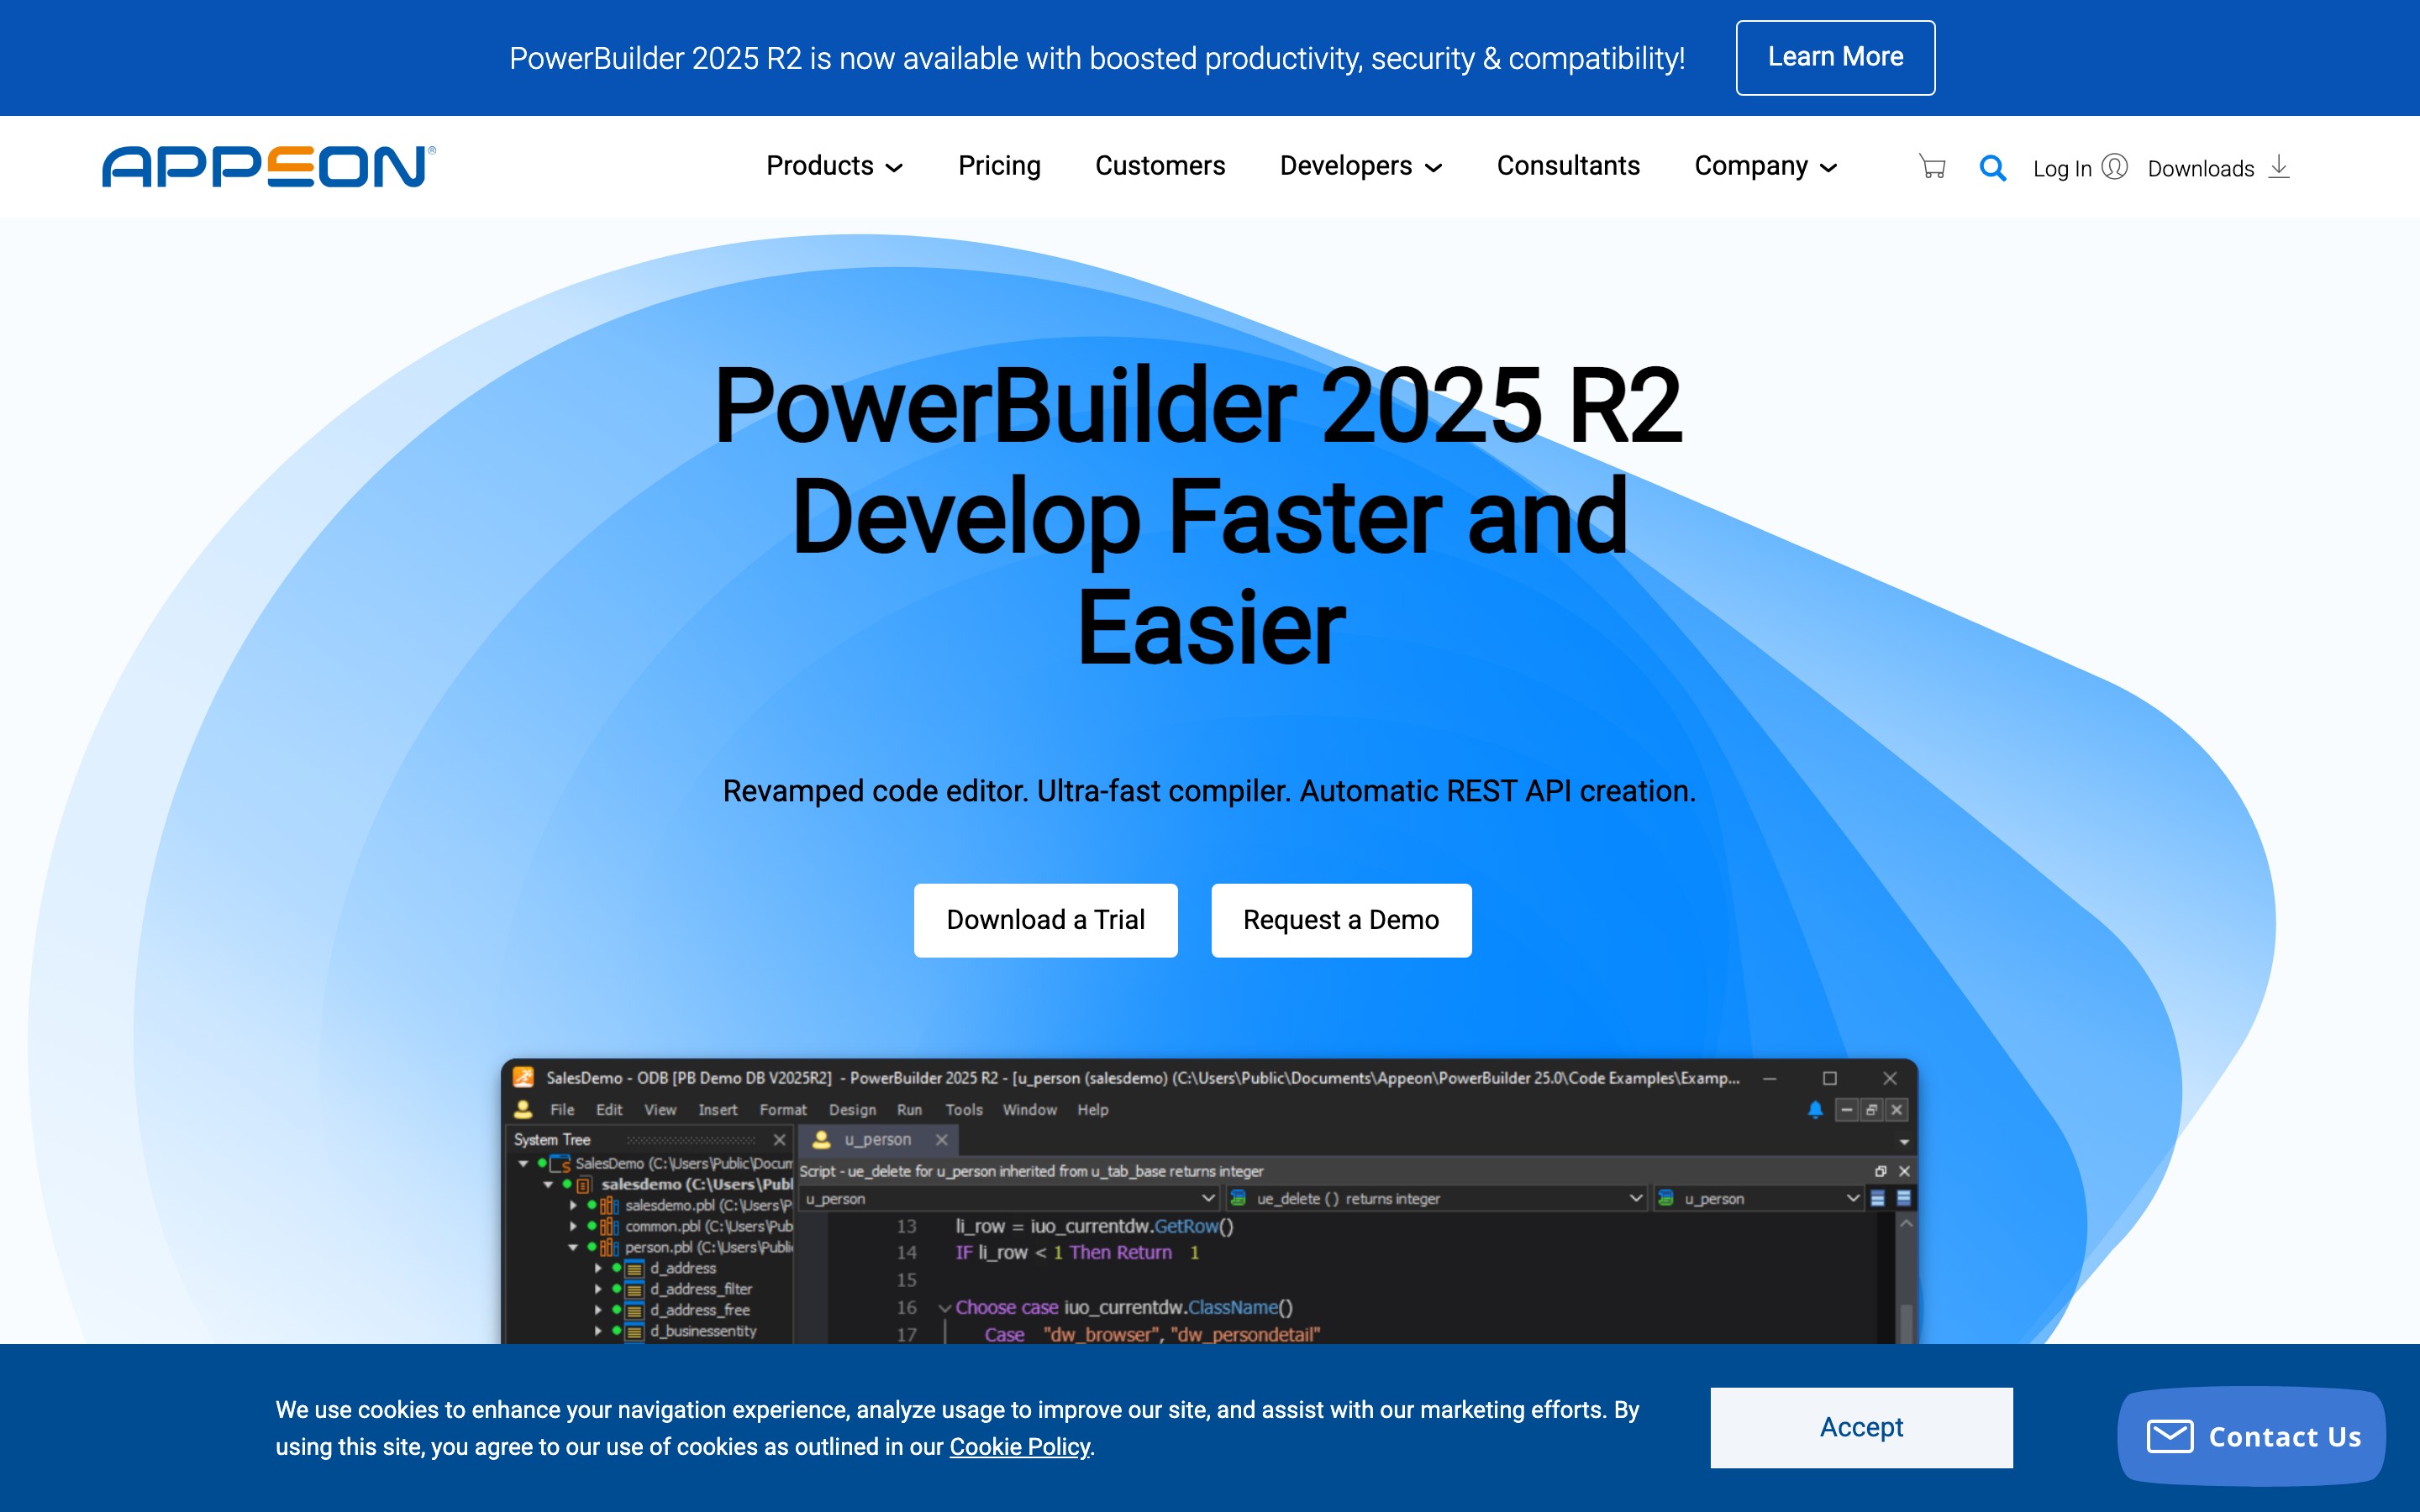The image size is (2420, 1512).
Task: Open the Run menu in PowerBuilder
Action: click(909, 1110)
